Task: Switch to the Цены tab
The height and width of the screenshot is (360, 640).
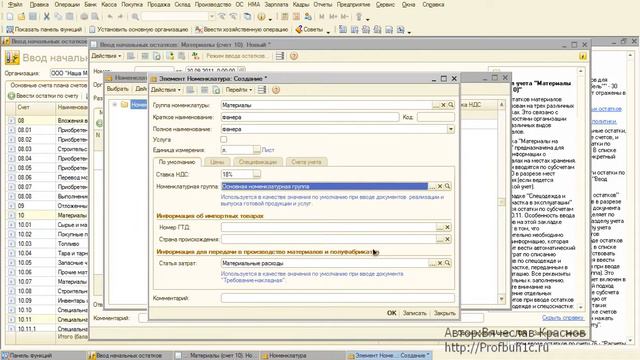Action: pyautogui.click(x=217, y=162)
